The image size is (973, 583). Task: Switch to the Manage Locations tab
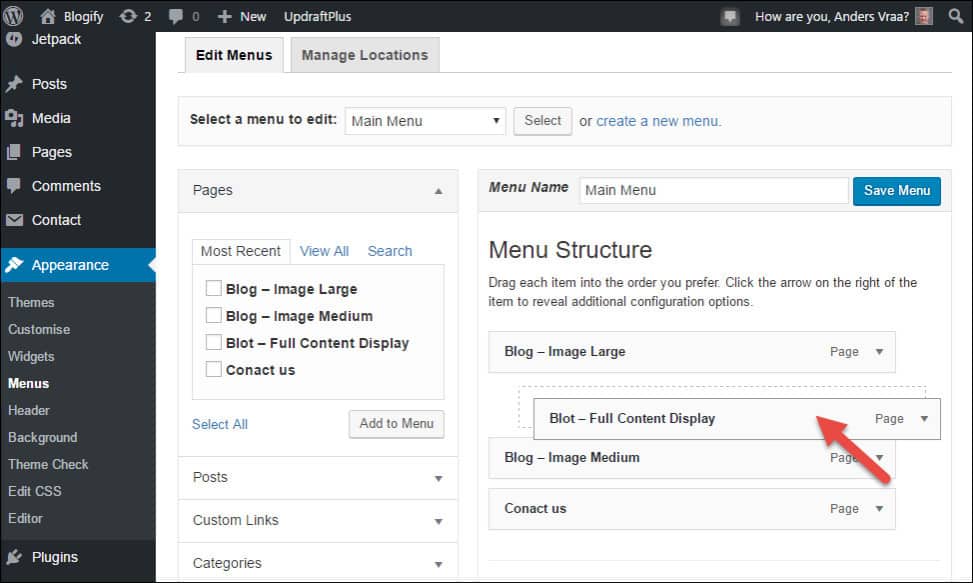coord(364,55)
